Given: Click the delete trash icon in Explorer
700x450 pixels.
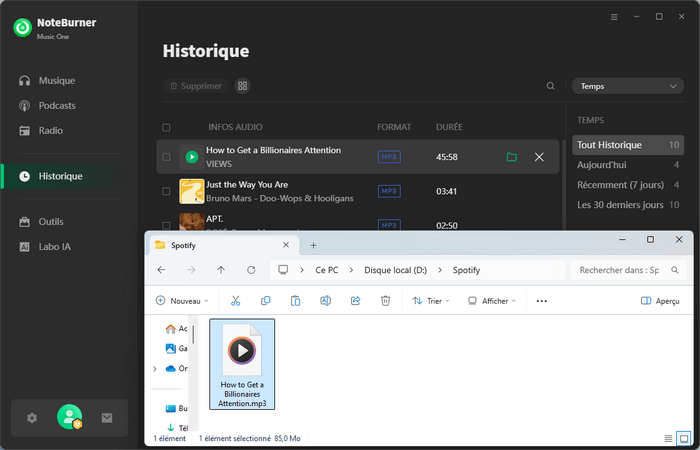Looking at the screenshot, I should pyautogui.click(x=385, y=300).
